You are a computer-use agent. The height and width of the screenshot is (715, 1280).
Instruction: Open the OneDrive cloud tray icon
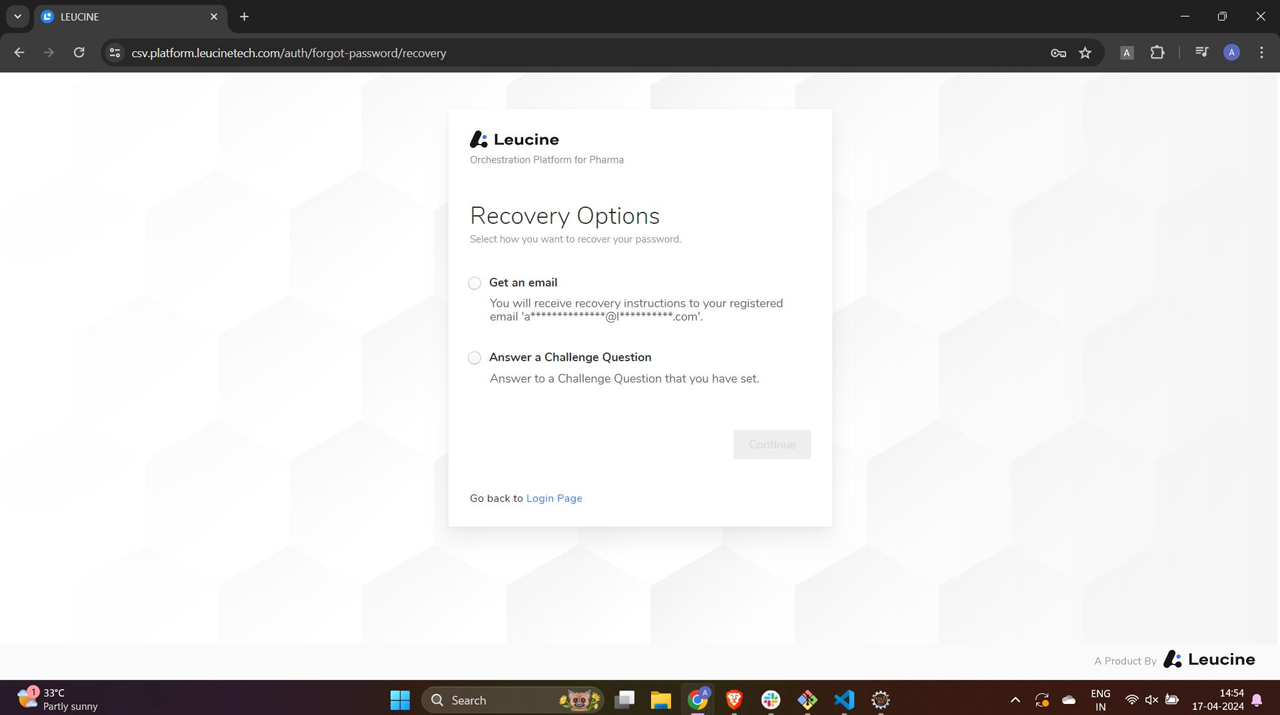click(1069, 700)
